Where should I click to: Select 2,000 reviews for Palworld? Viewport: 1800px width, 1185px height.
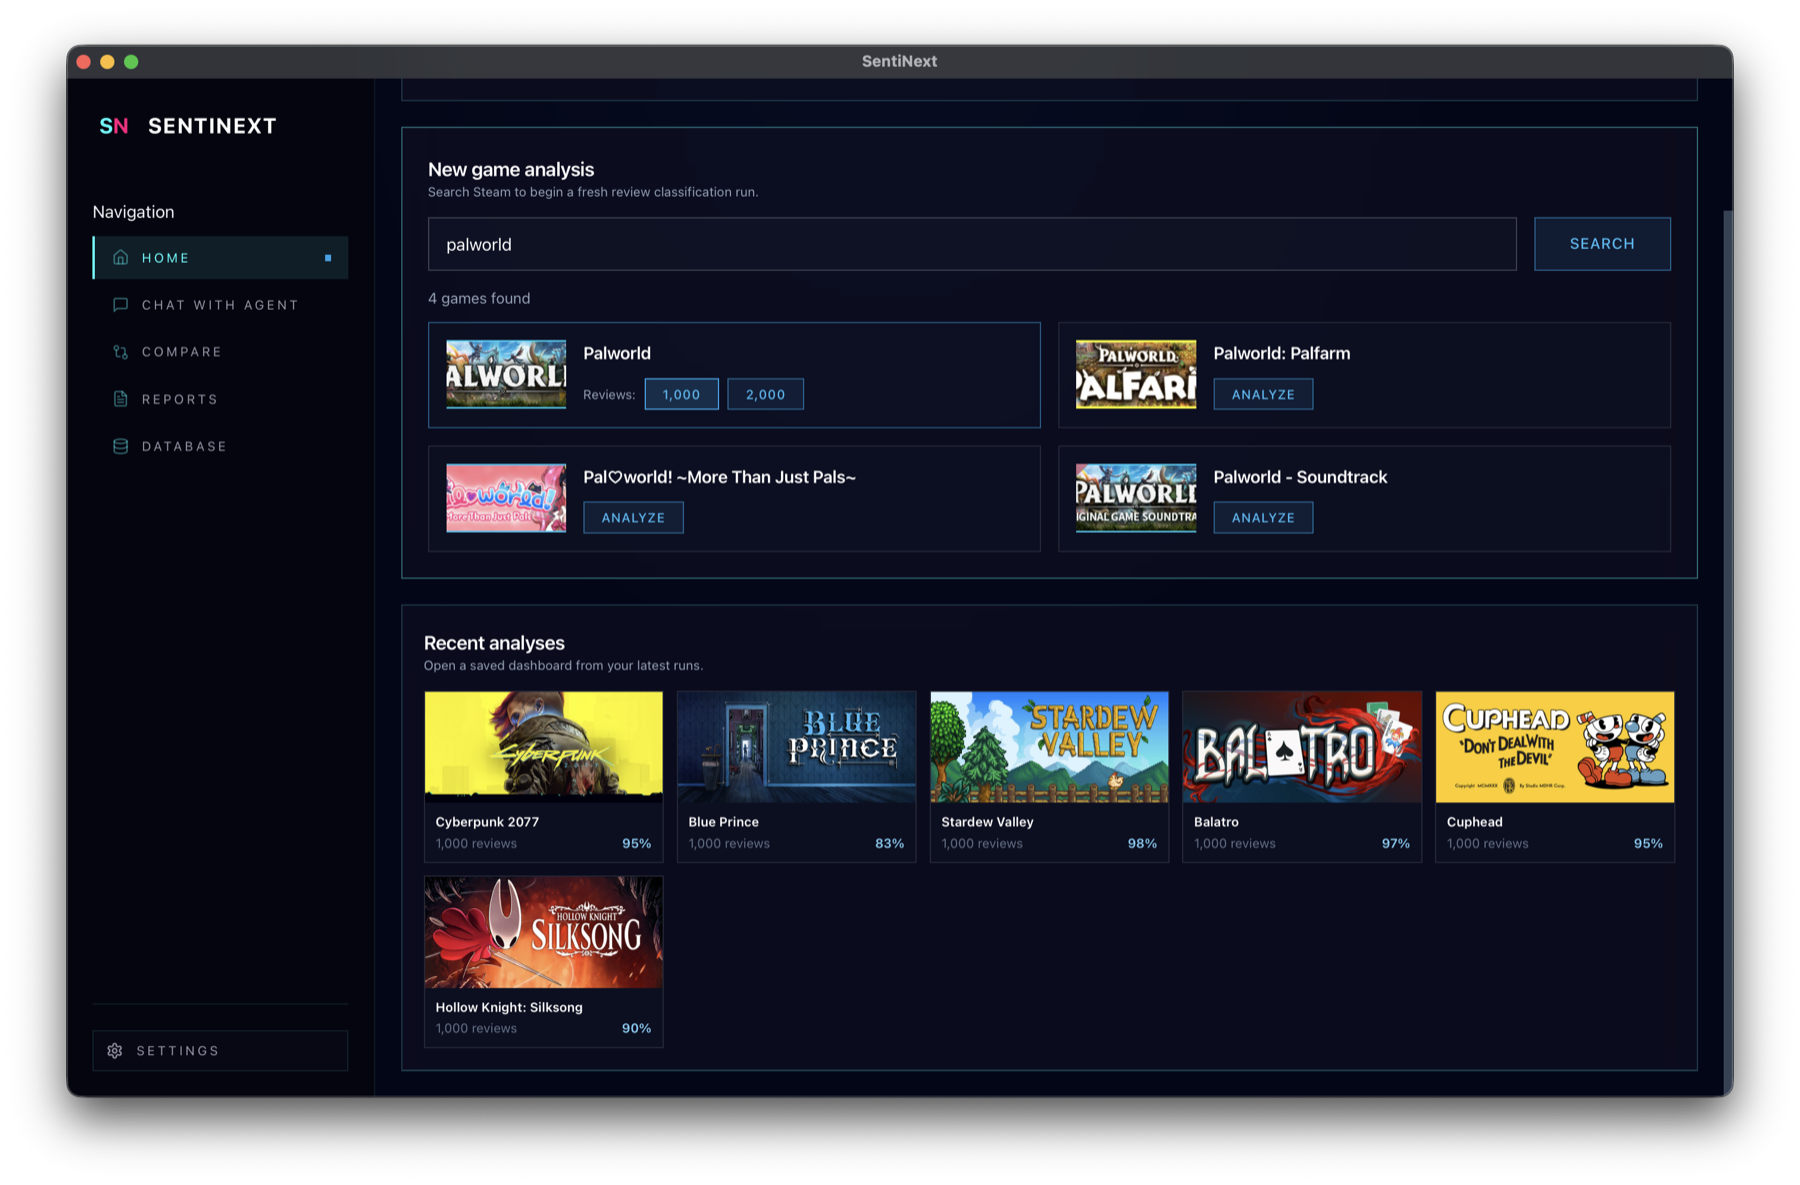pyautogui.click(x=765, y=394)
